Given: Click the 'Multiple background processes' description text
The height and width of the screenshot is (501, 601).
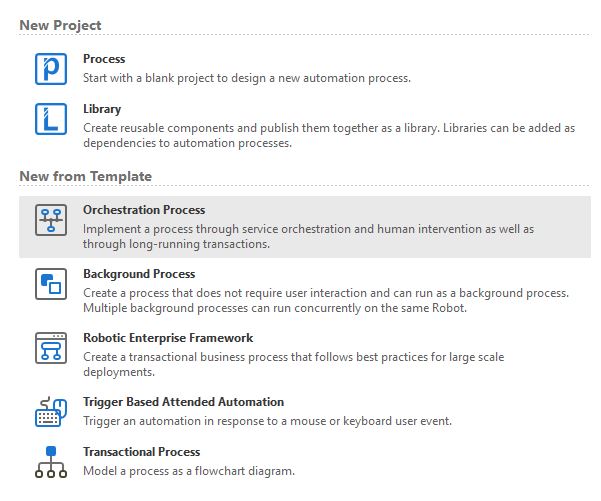Looking at the screenshot, I should tap(275, 308).
